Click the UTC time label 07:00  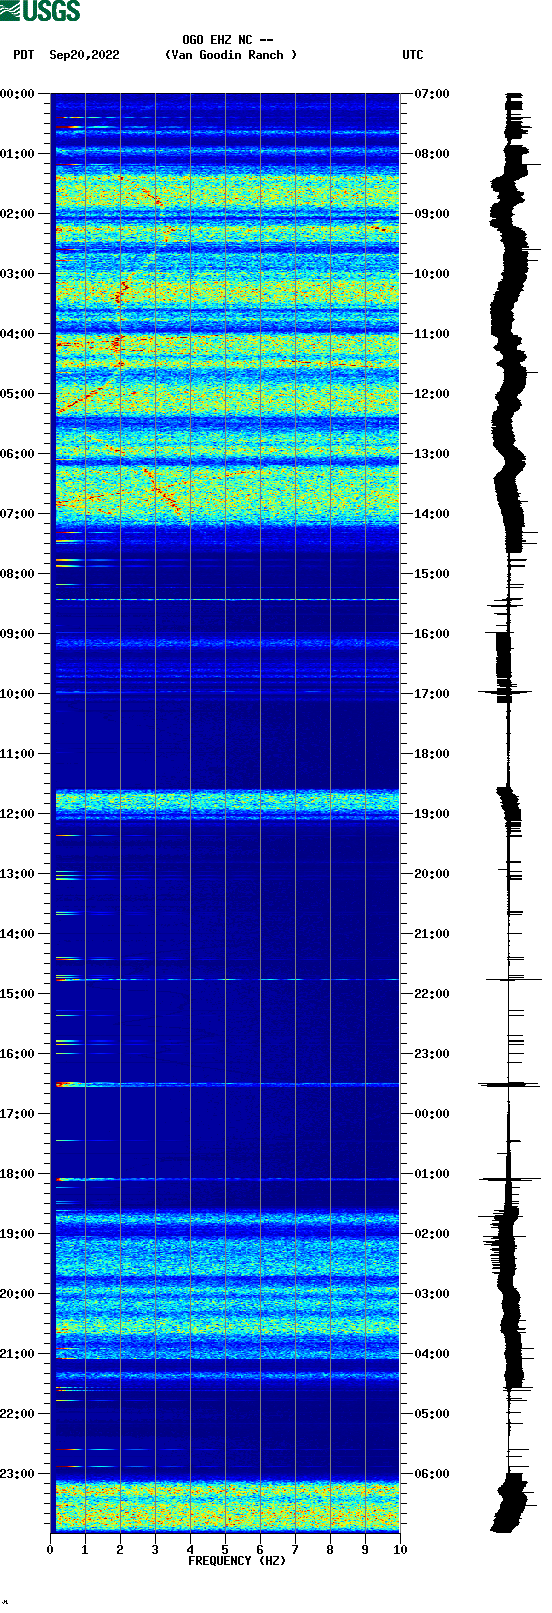click(432, 94)
